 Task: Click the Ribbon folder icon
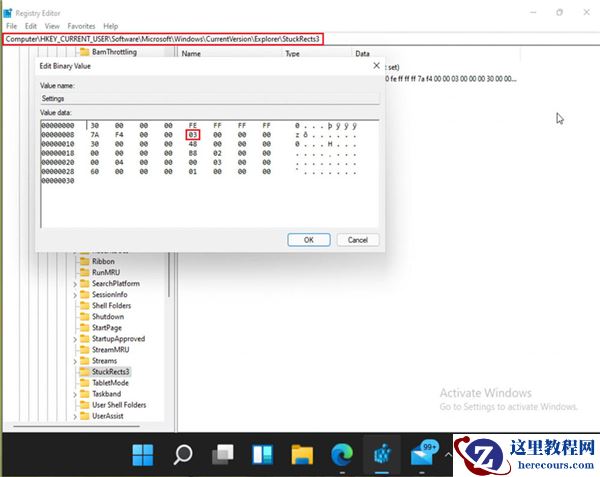coord(85,261)
